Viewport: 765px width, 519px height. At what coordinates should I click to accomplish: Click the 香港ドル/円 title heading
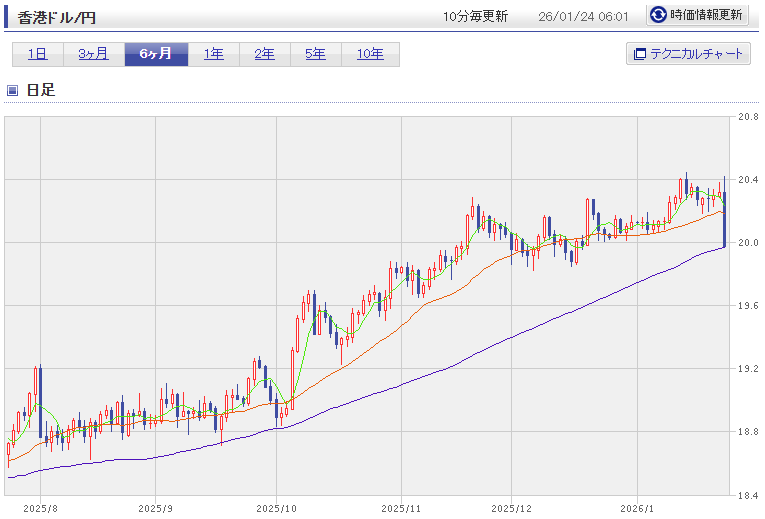click(x=57, y=17)
